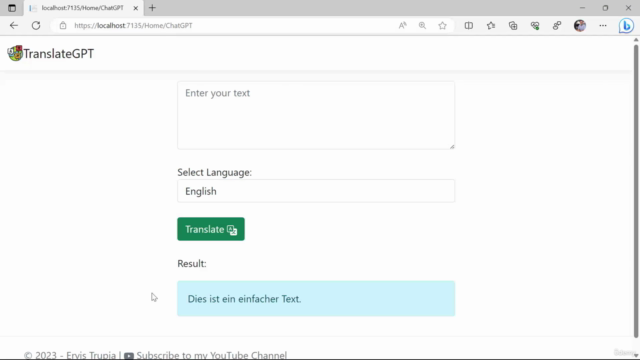Viewport: 640px width, 360px height.
Task: Open the Bing sidebar icon
Action: [626, 26]
